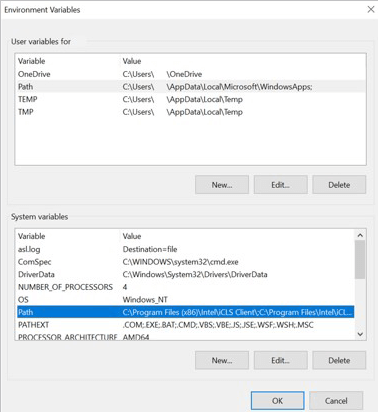Click the cmd.exe value for ComSpec
The height and width of the screenshot is (412, 378).
[180, 262]
